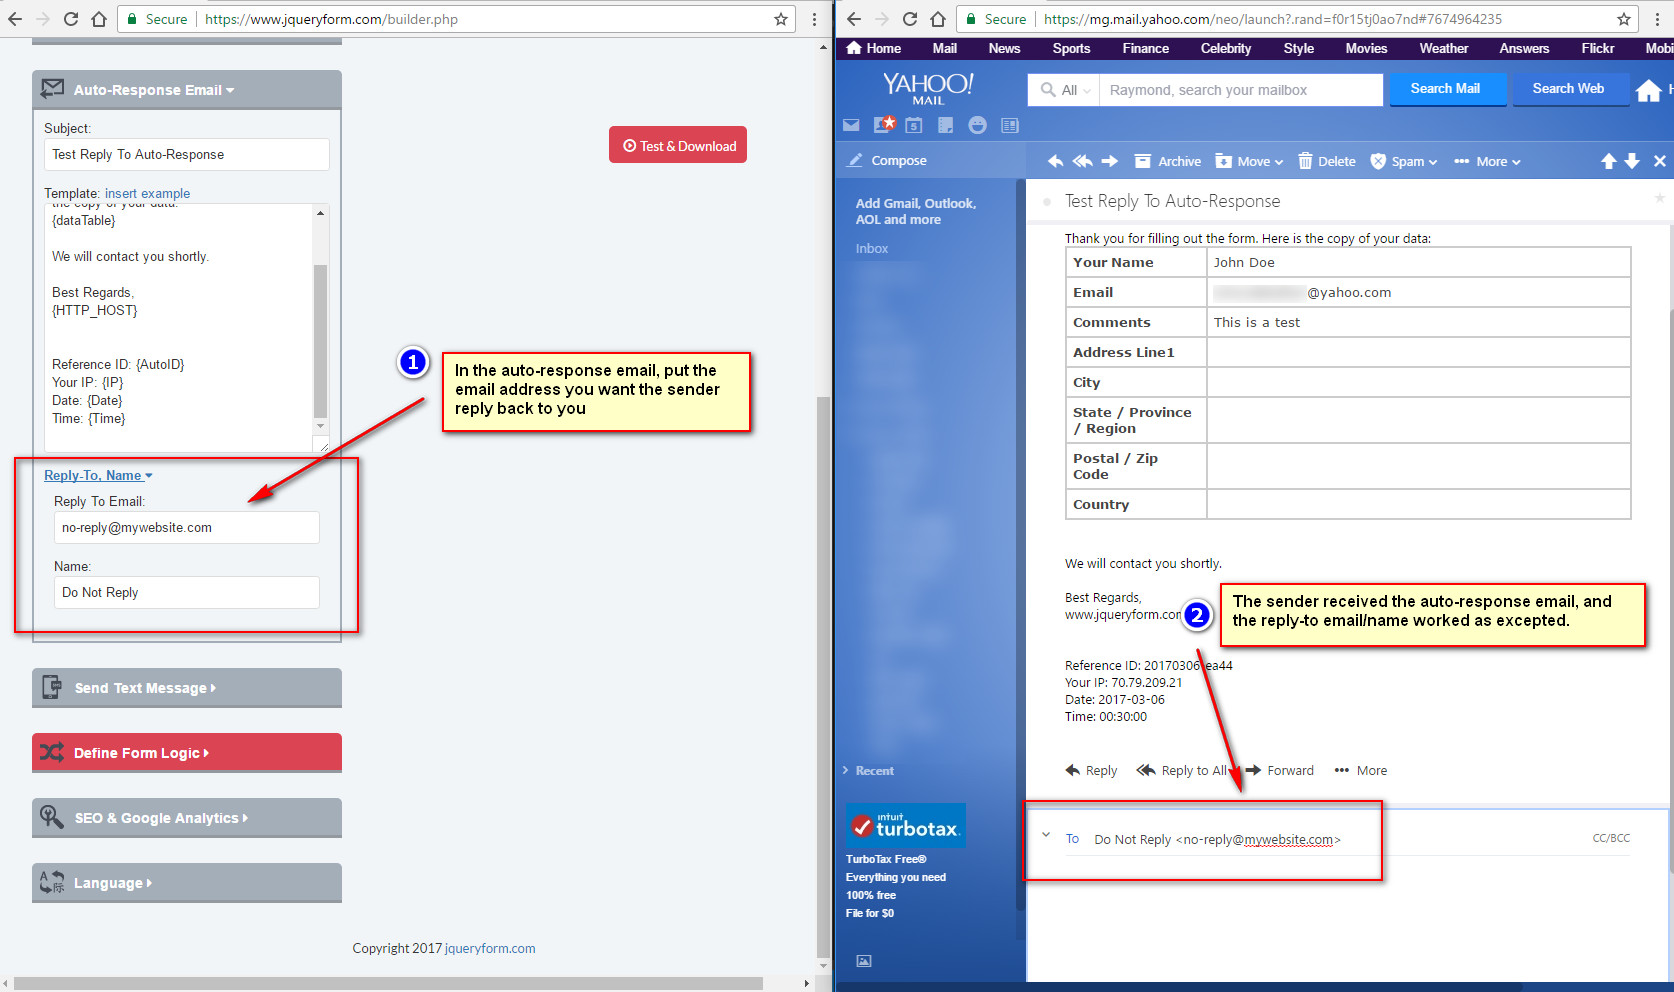Expand Define Form Logic panel
Image resolution: width=1674 pixels, height=992 pixels.
click(x=187, y=752)
